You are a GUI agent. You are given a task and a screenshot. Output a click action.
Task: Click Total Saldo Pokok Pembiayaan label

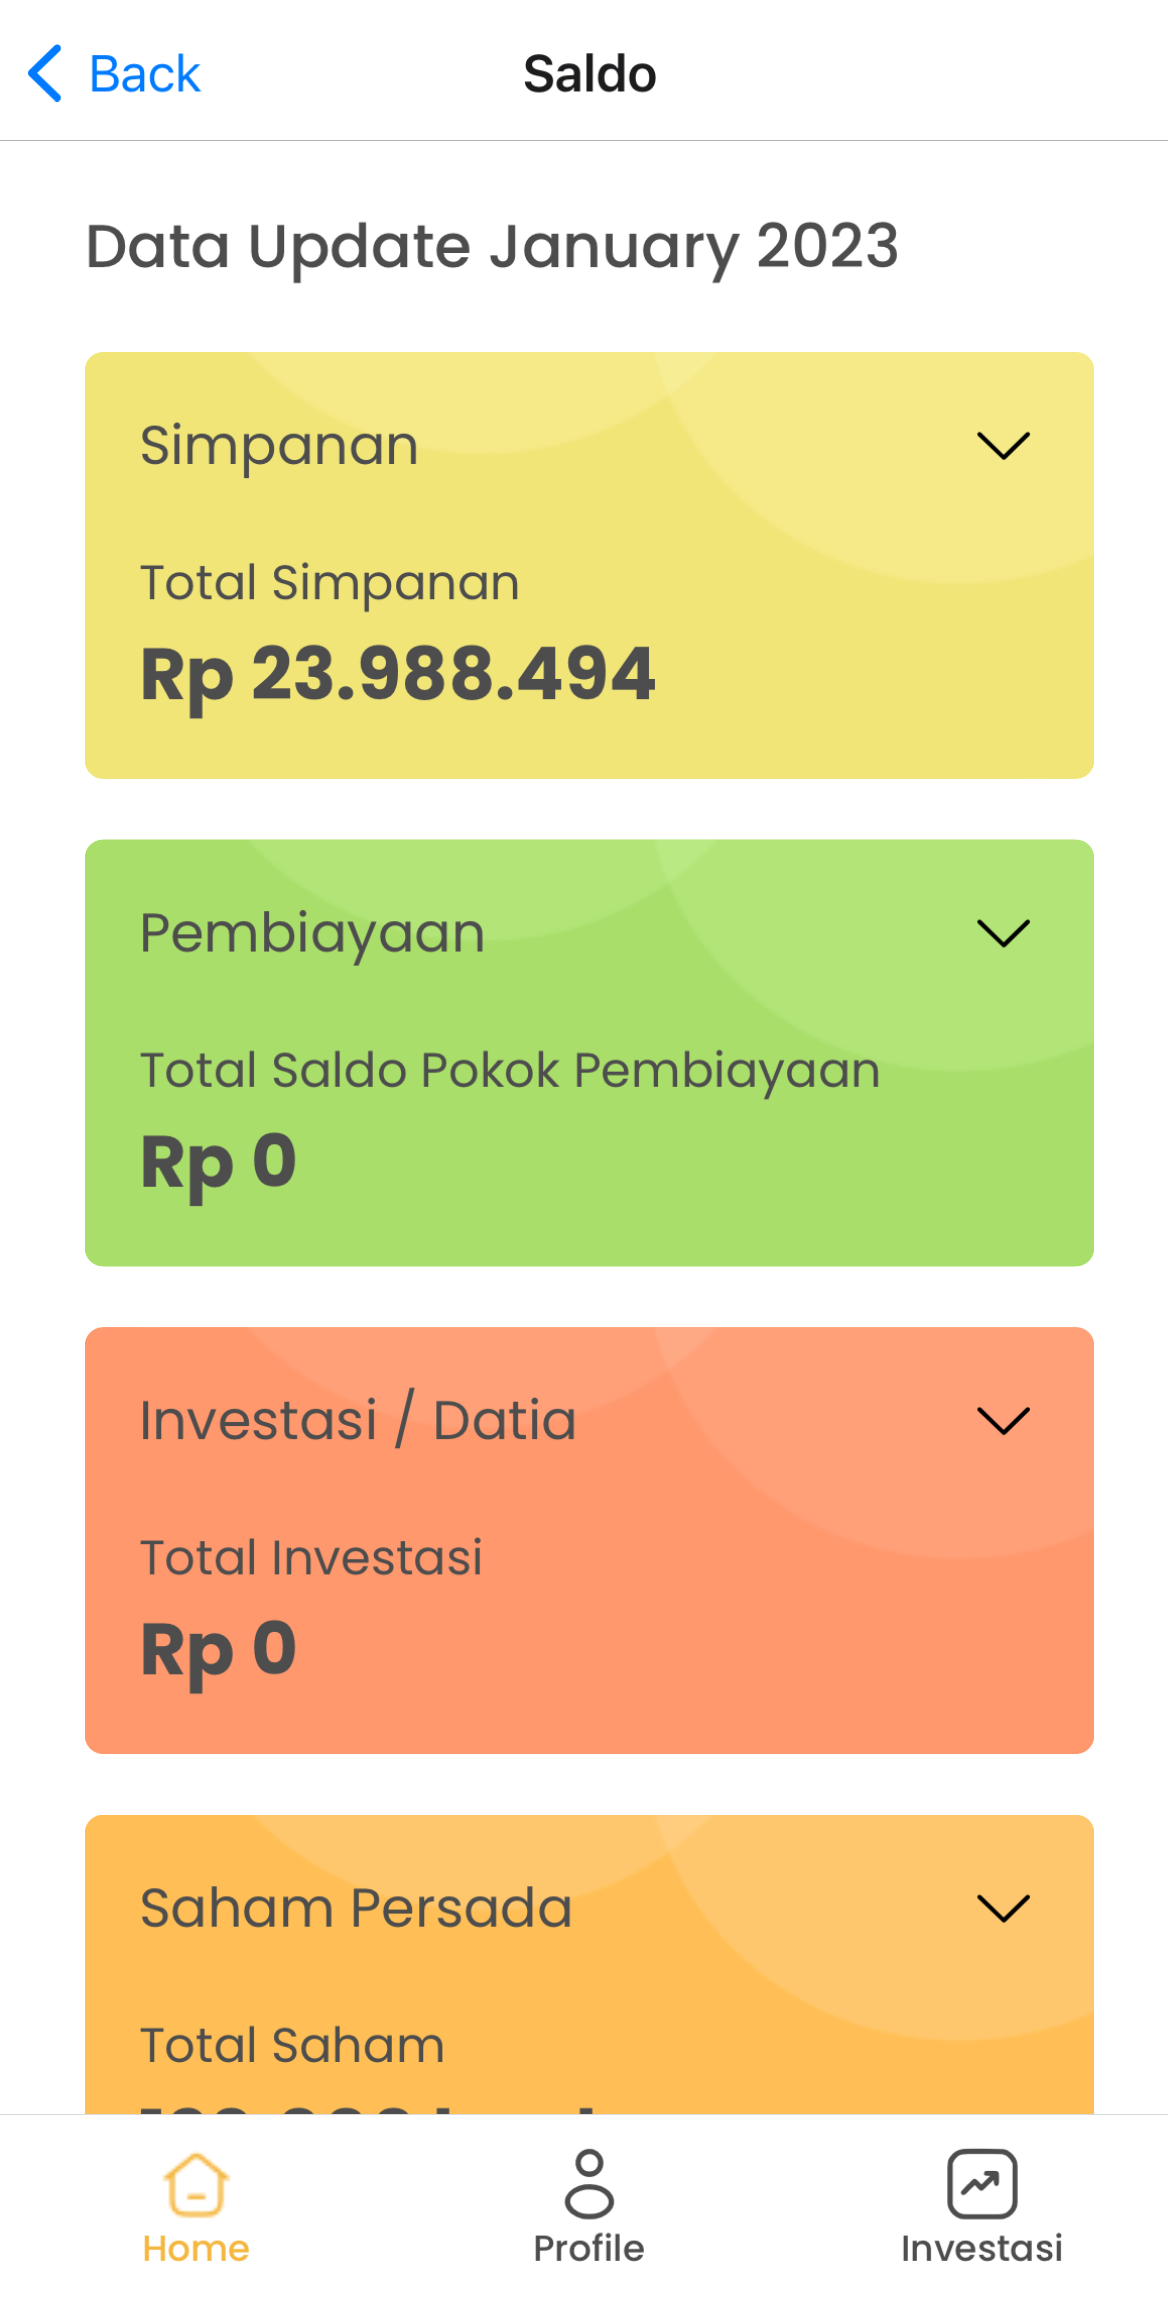click(x=510, y=1070)
